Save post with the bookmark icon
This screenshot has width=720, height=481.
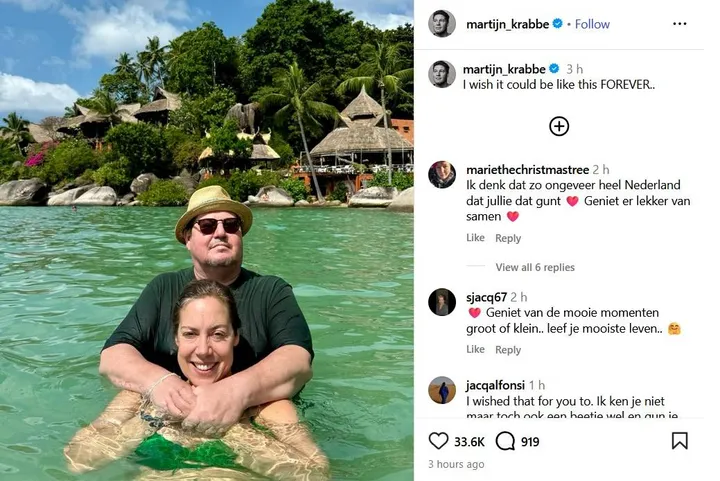[679, 441]
